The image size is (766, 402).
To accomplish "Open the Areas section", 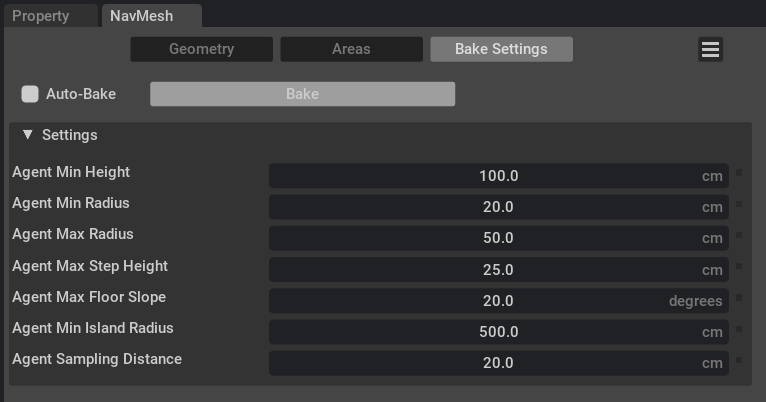I will click(351, 49).
